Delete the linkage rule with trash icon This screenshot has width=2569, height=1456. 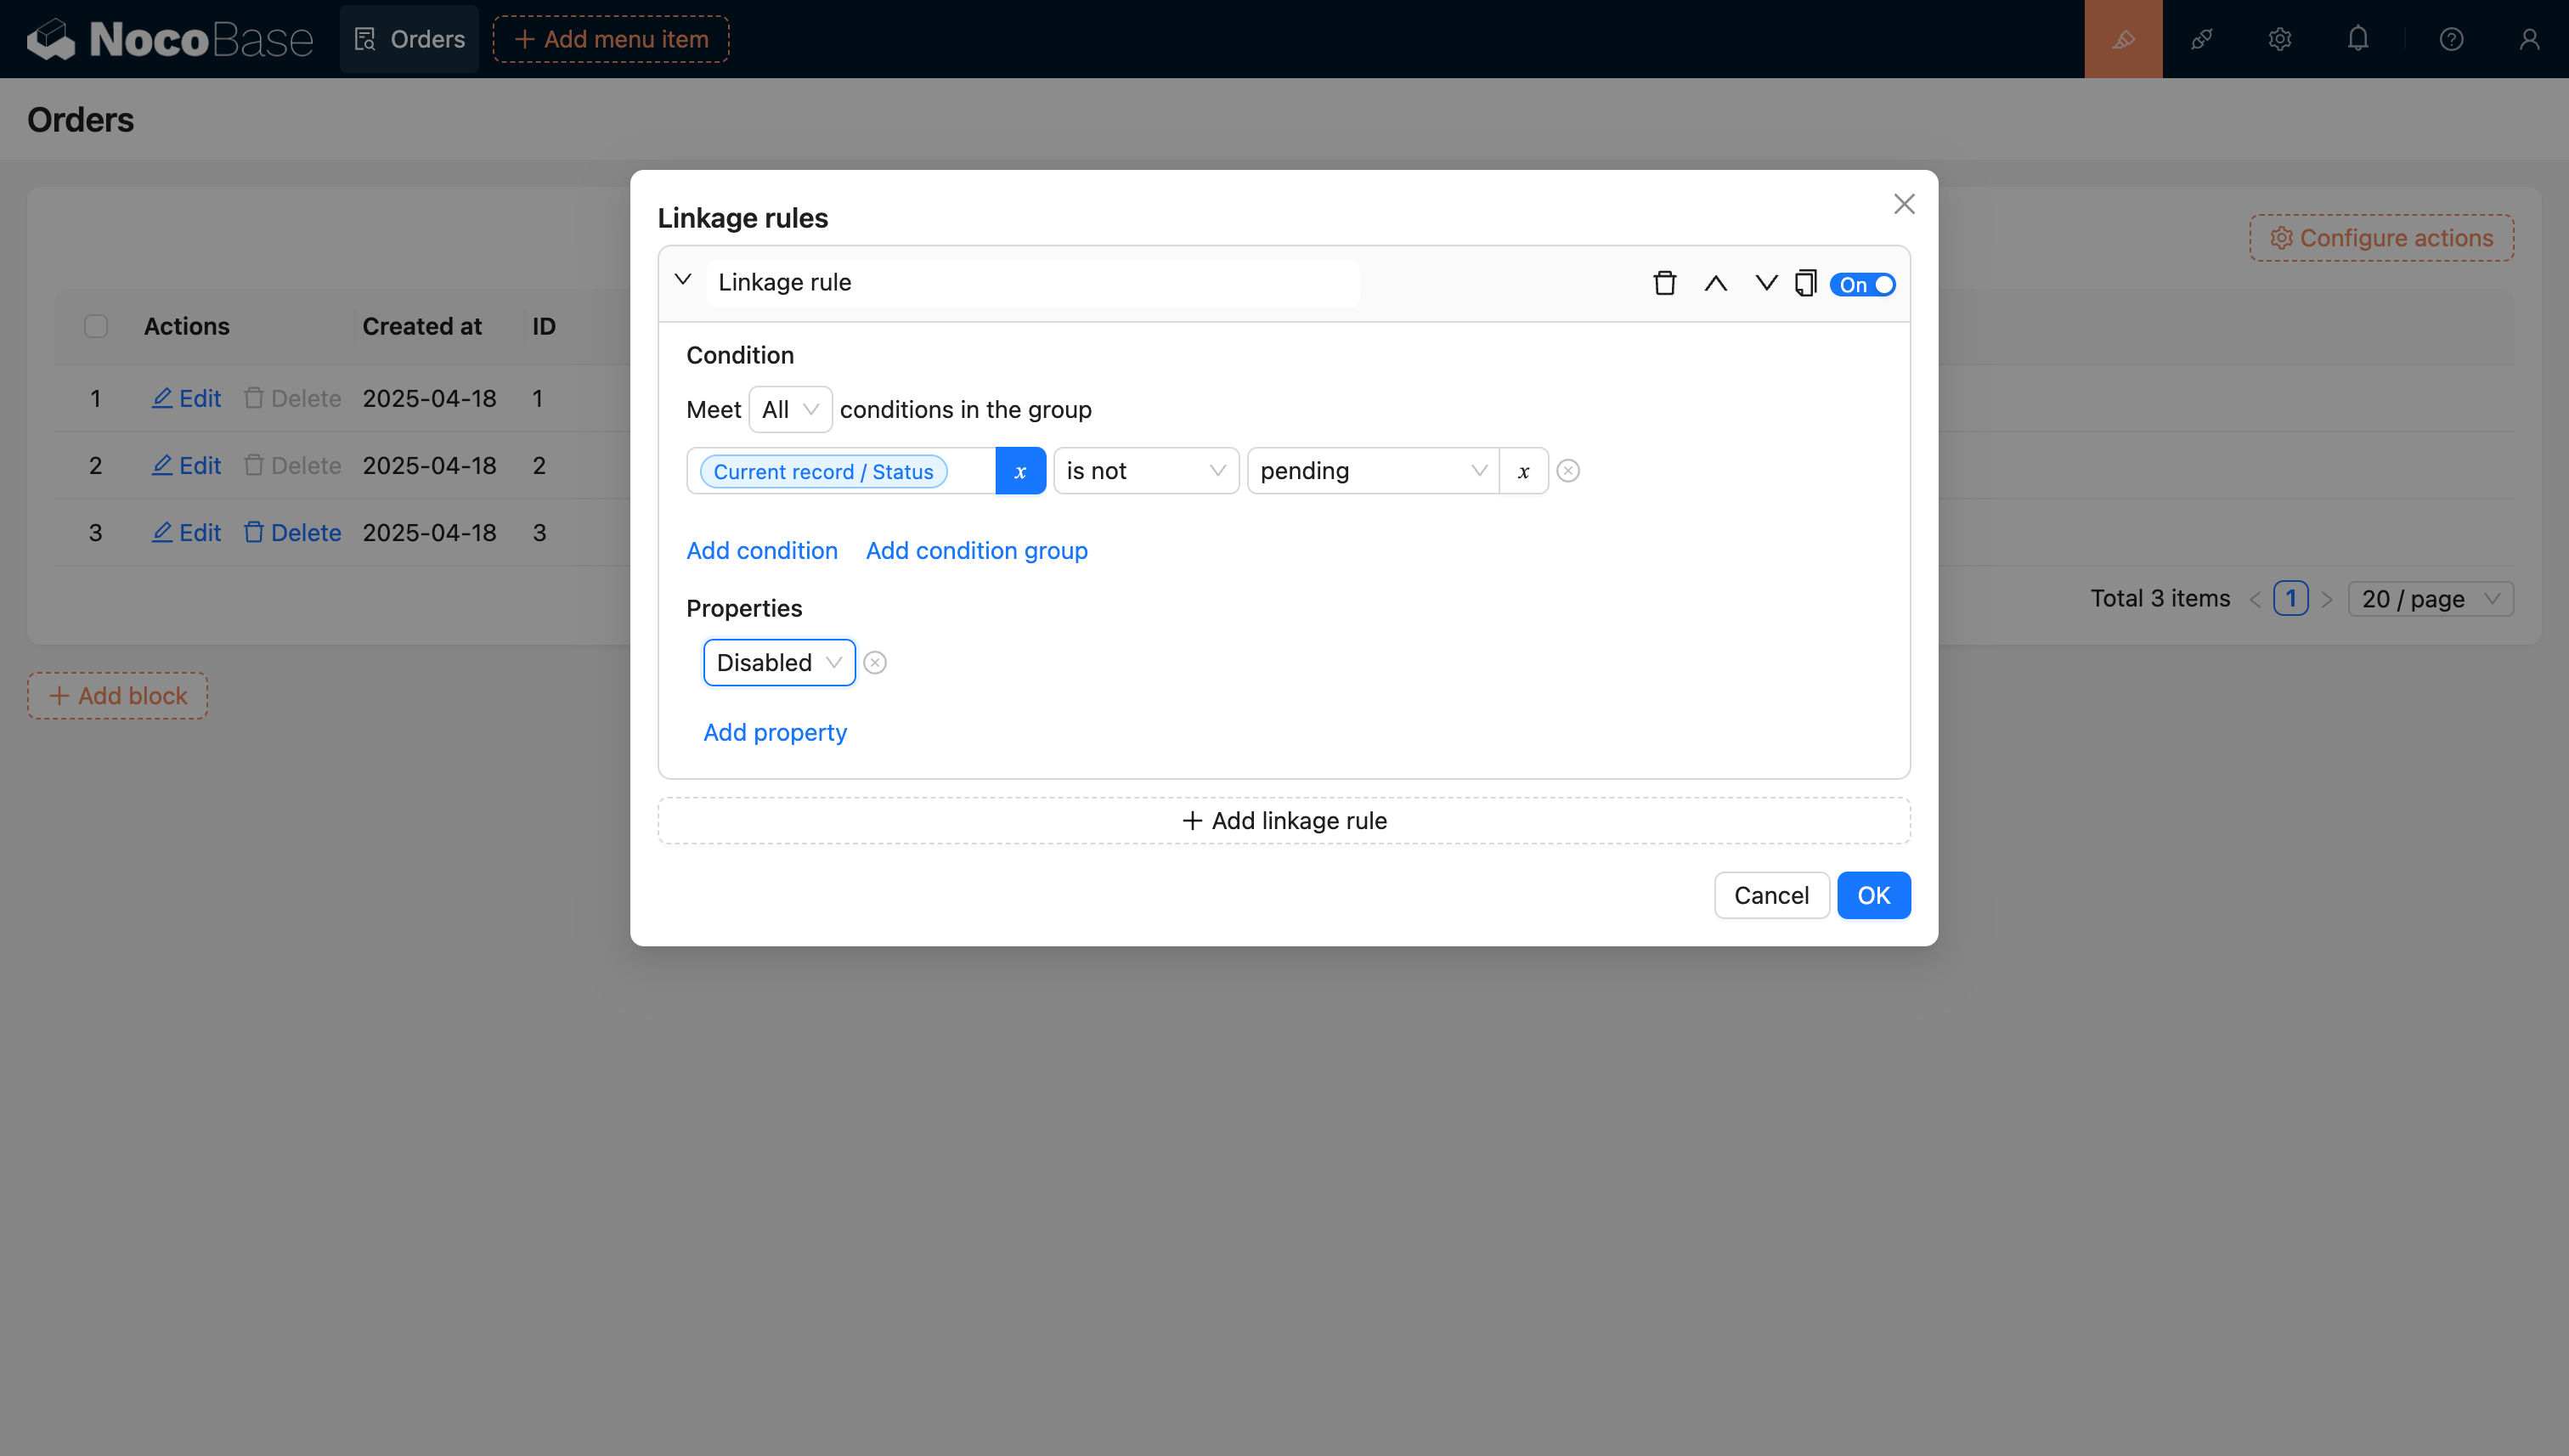[1664, 284]
